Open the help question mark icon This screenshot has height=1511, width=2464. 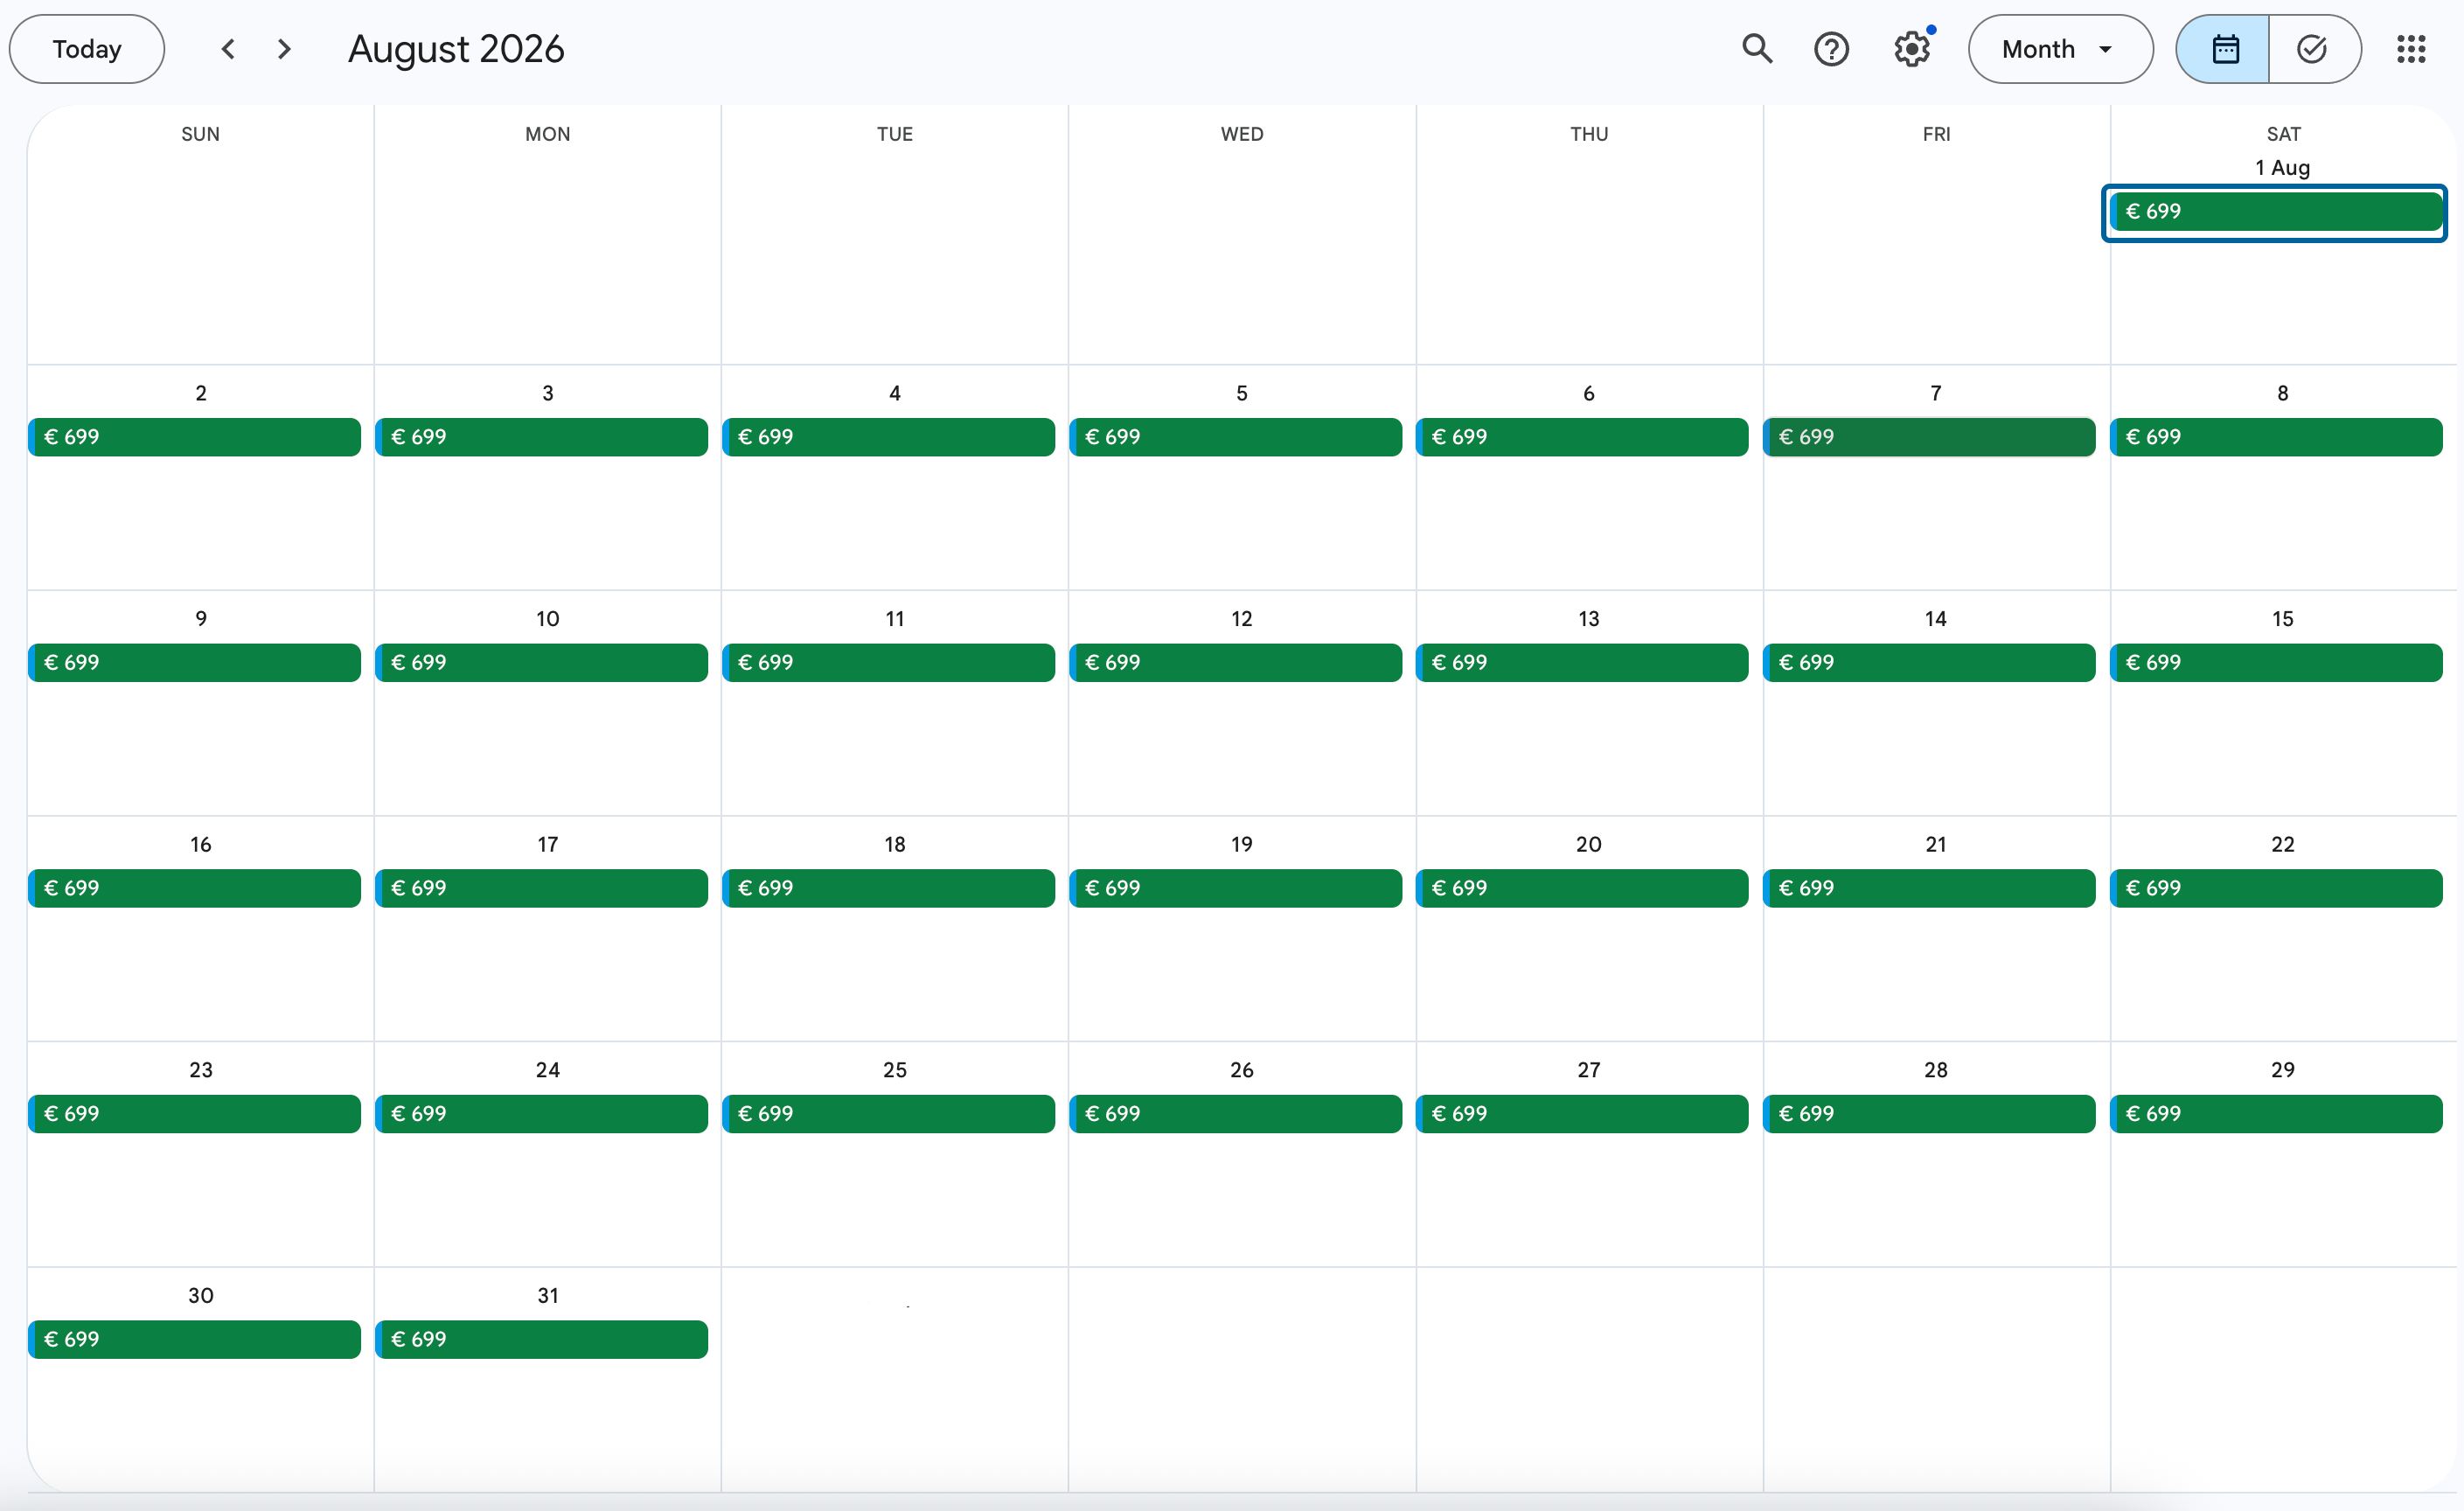[x=1831, y=49]
